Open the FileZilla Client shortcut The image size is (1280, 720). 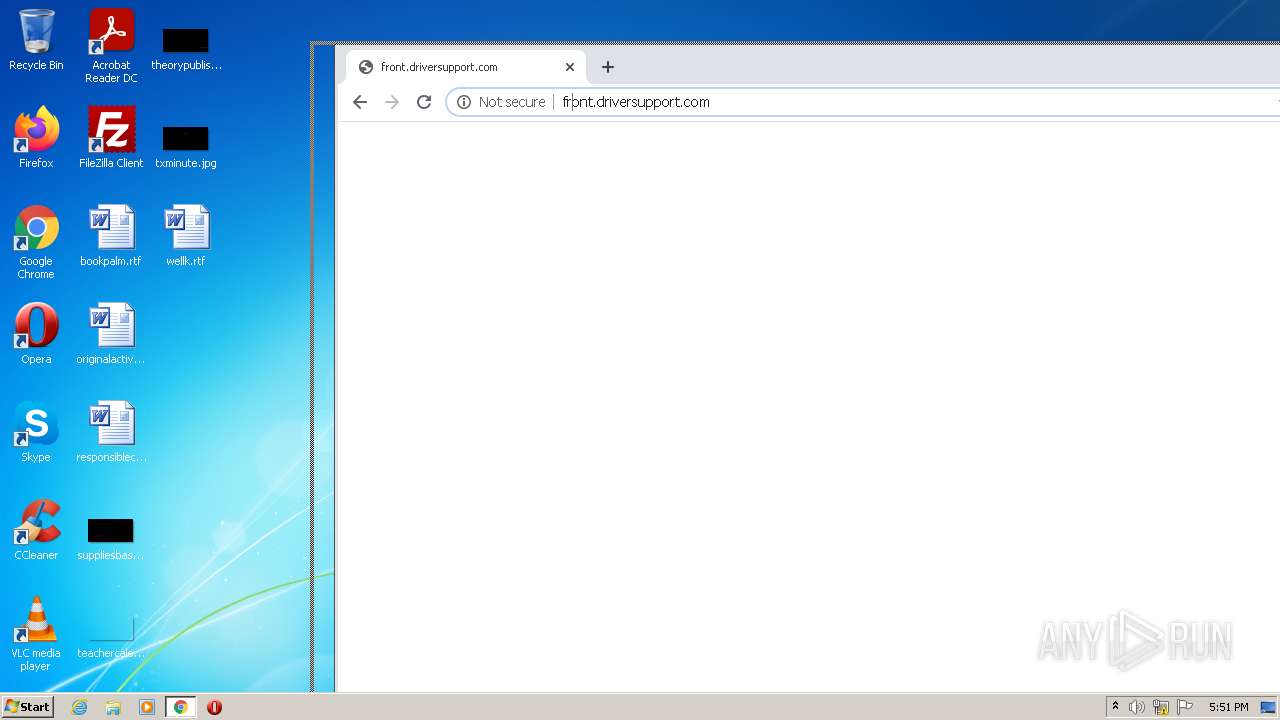tap(111, 138)
